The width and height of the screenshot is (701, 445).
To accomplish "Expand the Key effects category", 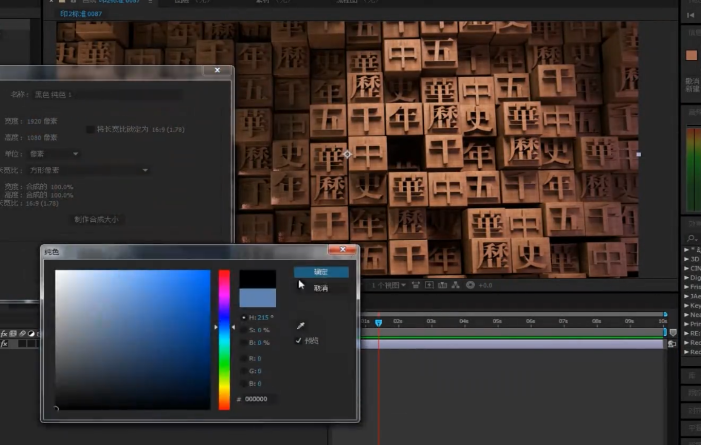I will tap(687, 305).
